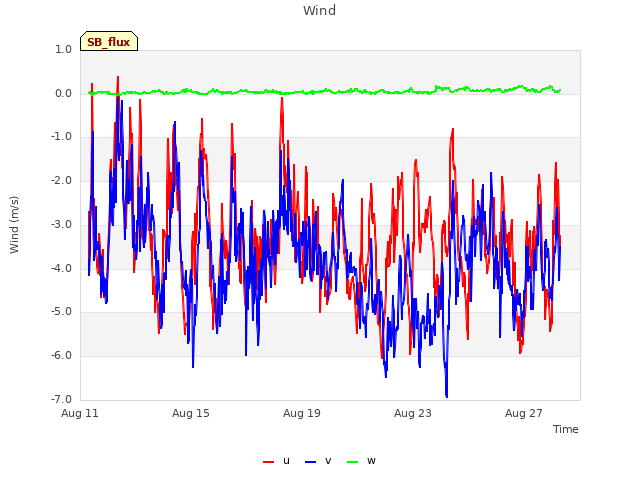640x480 pixels.
Task: Toggle the u series legend entry
Action: click(276, 461)
